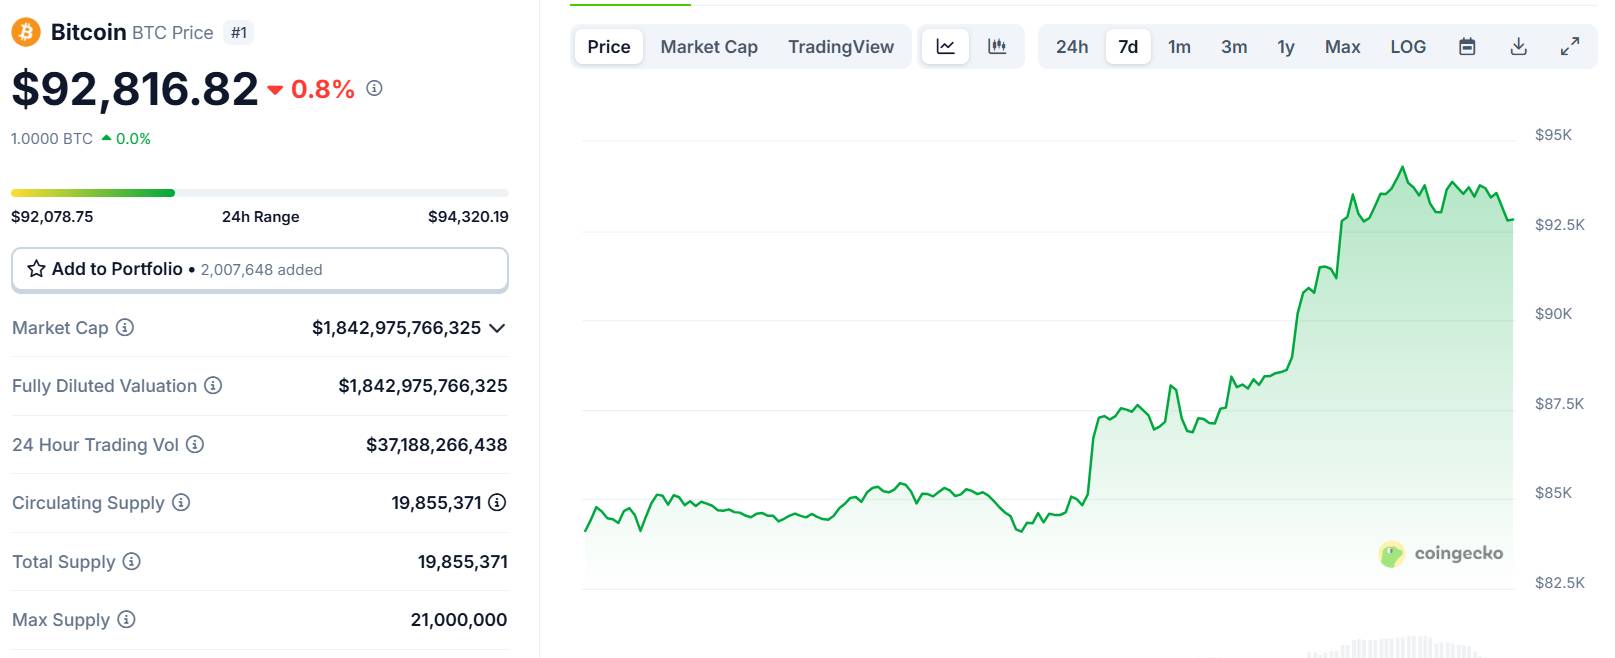Switch to the line chart view icon
Image resolution: width=1615 pixels, height=658 pixels.
tap(945, 46)
